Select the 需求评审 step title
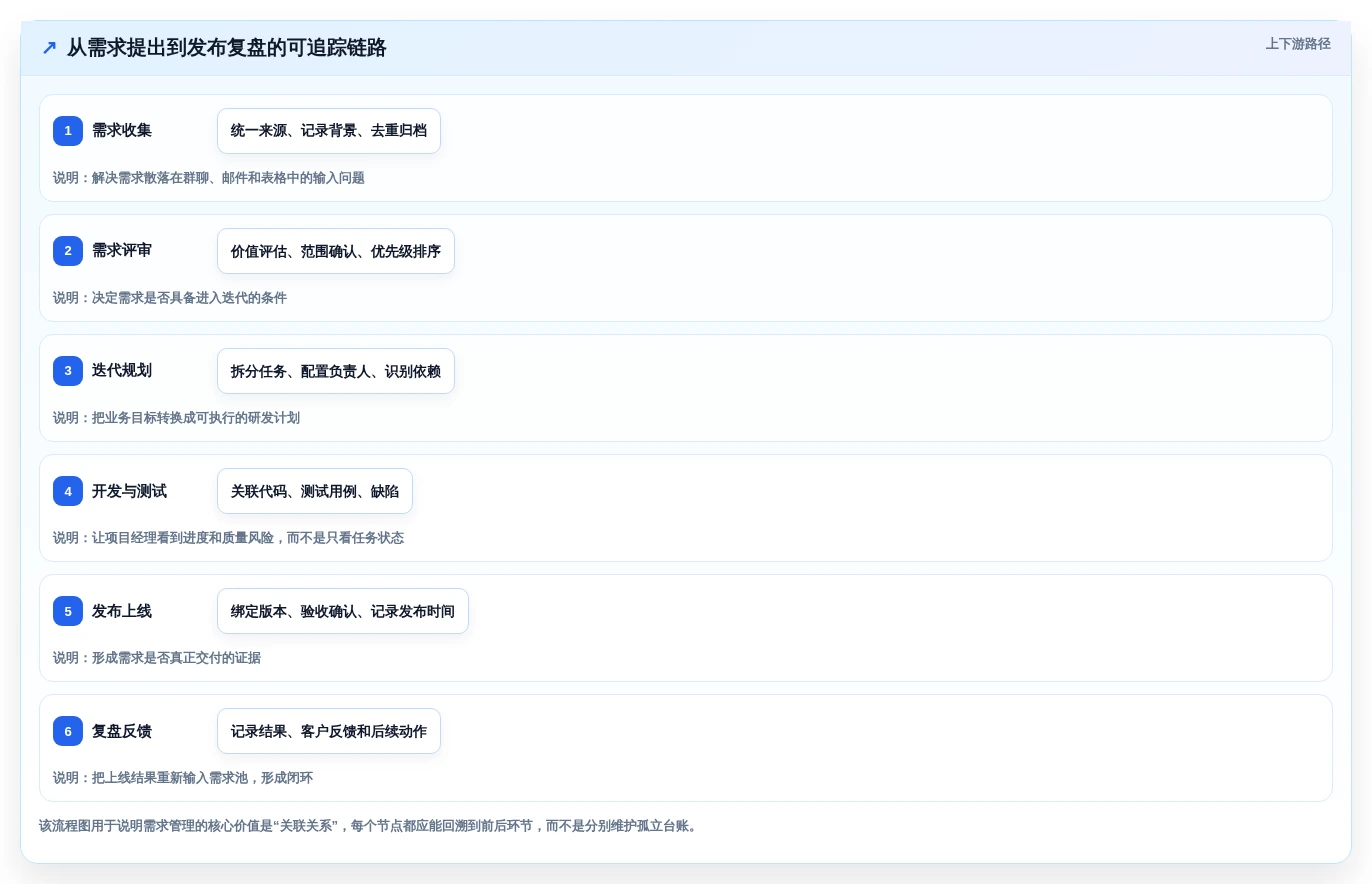This screenshot has width=1372, height=884. point(122,251)
